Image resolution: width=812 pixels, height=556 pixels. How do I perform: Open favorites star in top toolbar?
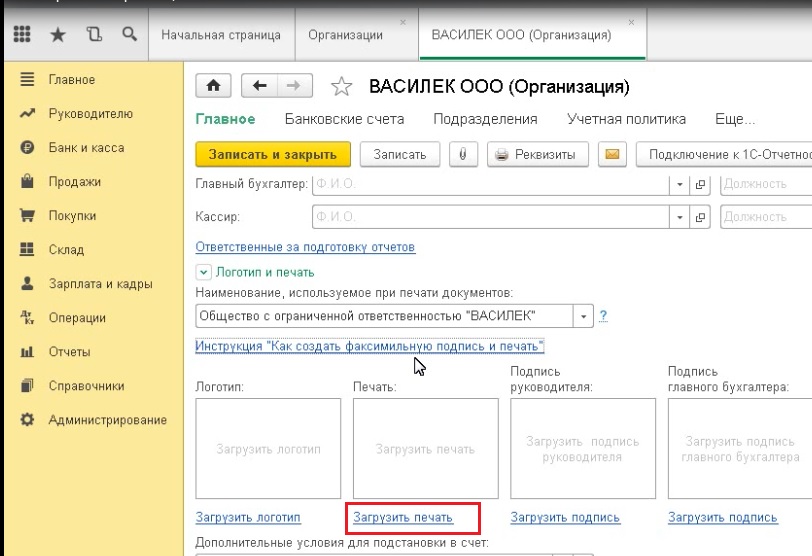[x=57, y=35]
